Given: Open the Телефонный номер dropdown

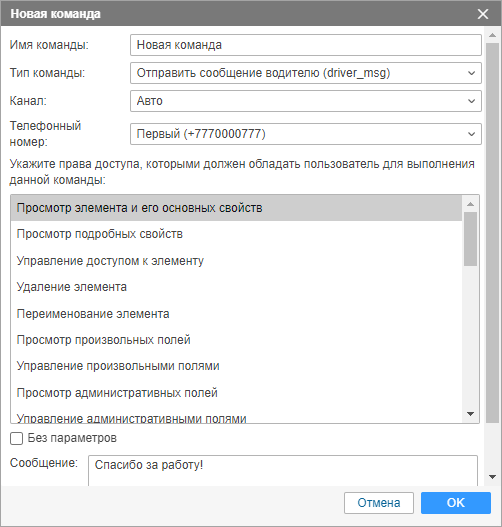Looking at the screenshot, I should coord(306,134).
